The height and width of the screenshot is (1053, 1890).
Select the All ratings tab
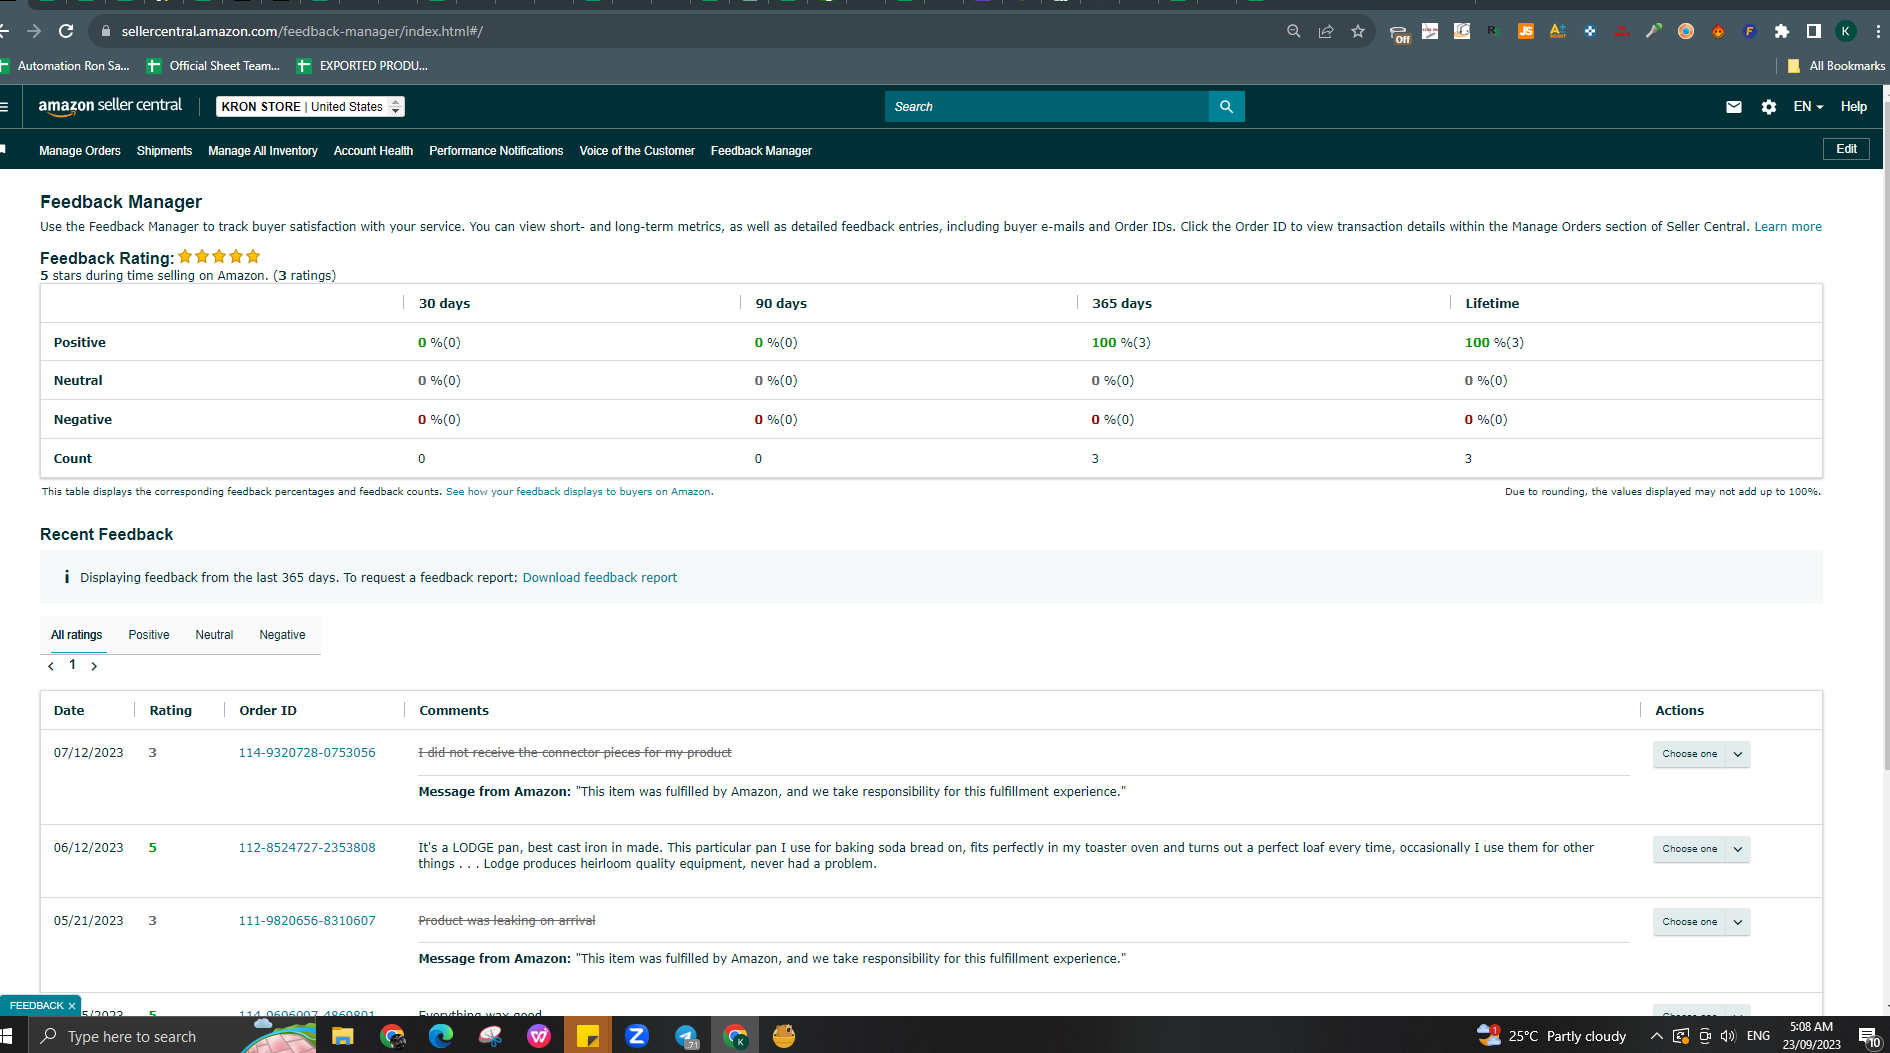pyautogui.click(x=77, y=635)
